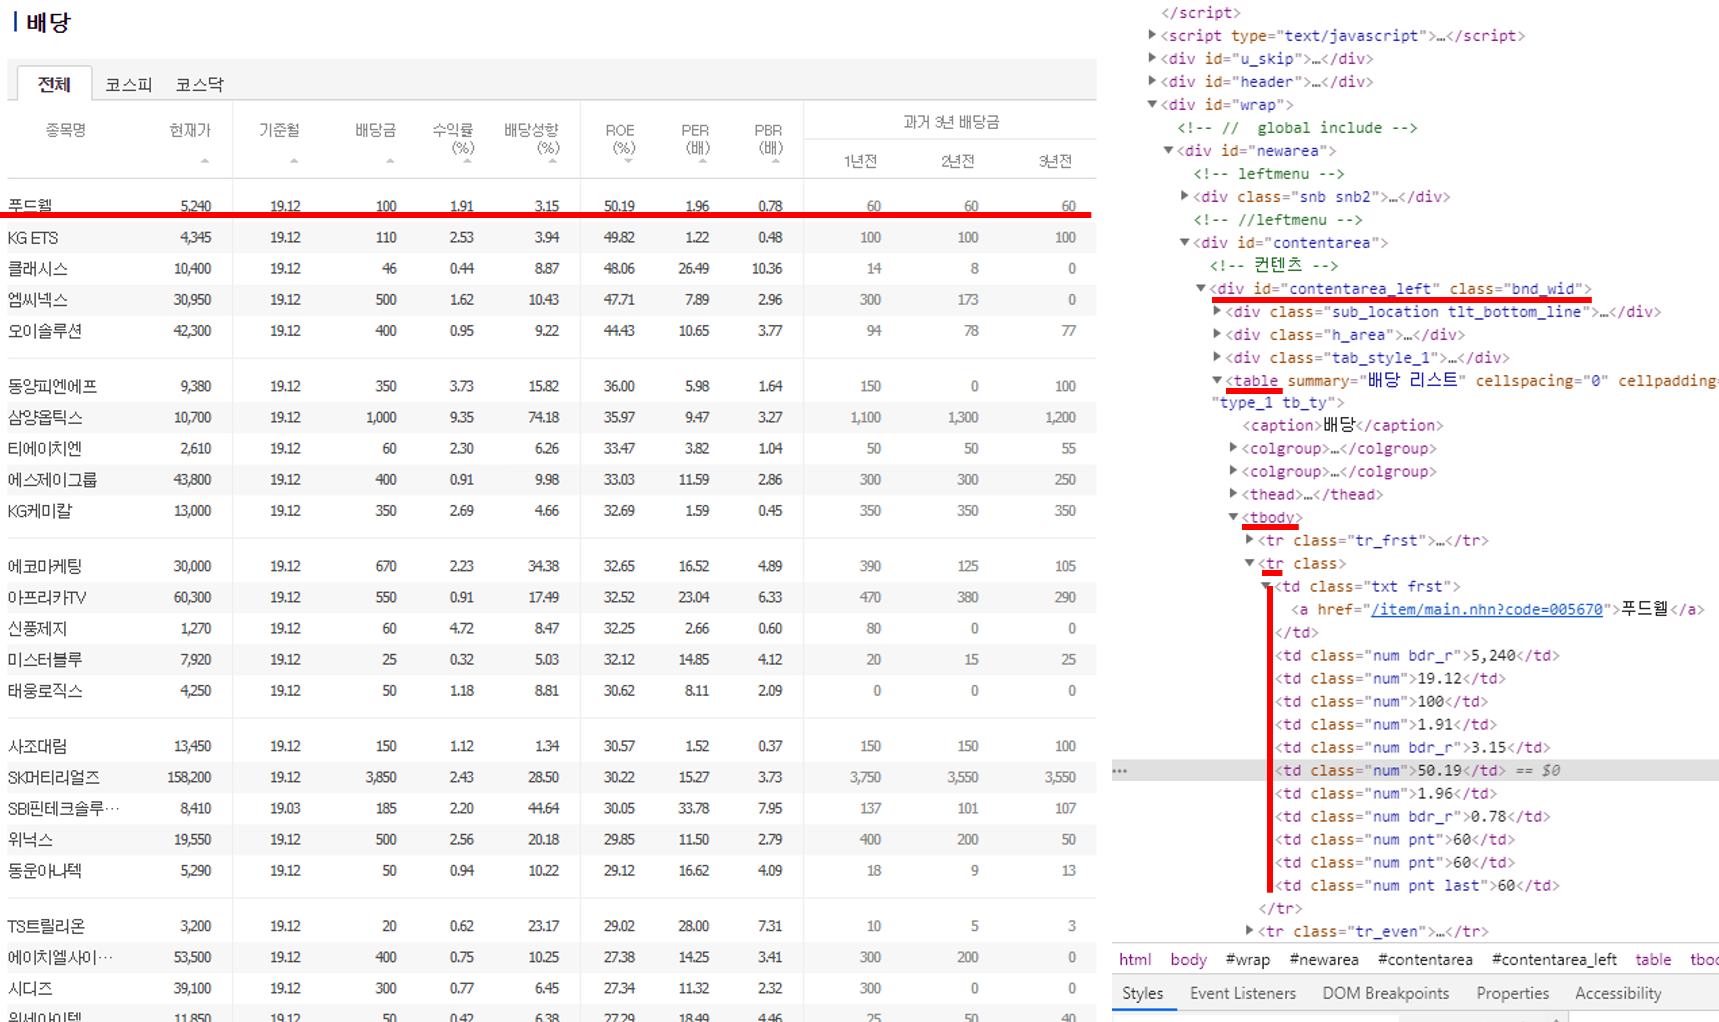This screenshot has height=1022, width=1719.
Task: Select #newarea in the breadcrumb bar
Action: pos(1323,959)
